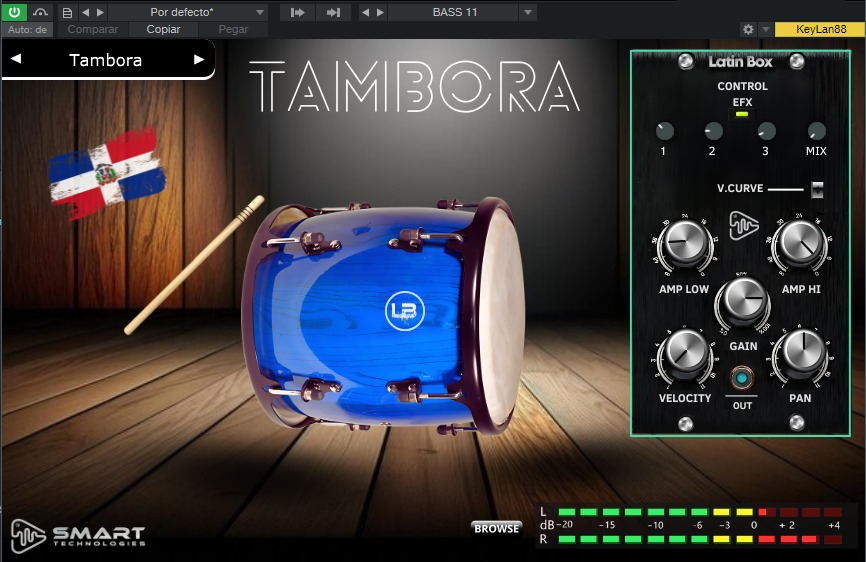Switch to previous instrument left of Tambora
The height and width of the screenshot is (562, 866).
16,59
